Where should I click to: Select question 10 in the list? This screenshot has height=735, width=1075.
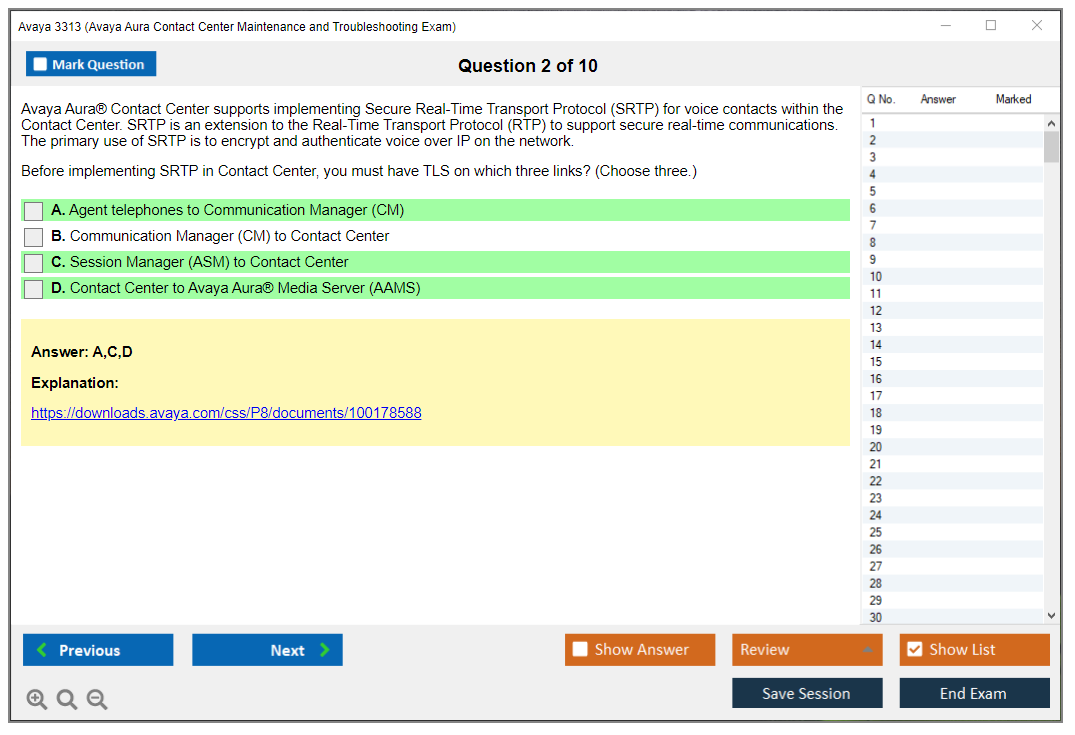876,277
